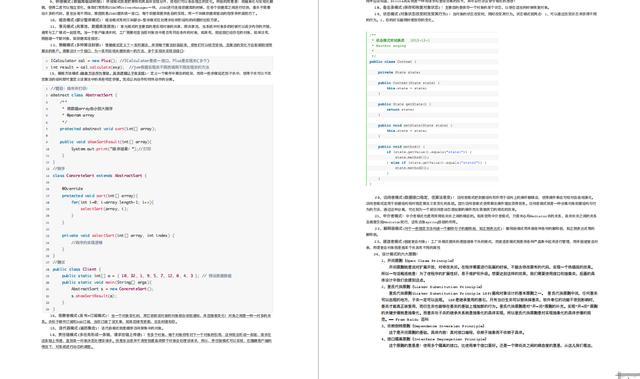640x379 pixels.
Task: Click 'AbstractSort s = new ConcreteSort();' line
Action: click(x=112, y=289)
